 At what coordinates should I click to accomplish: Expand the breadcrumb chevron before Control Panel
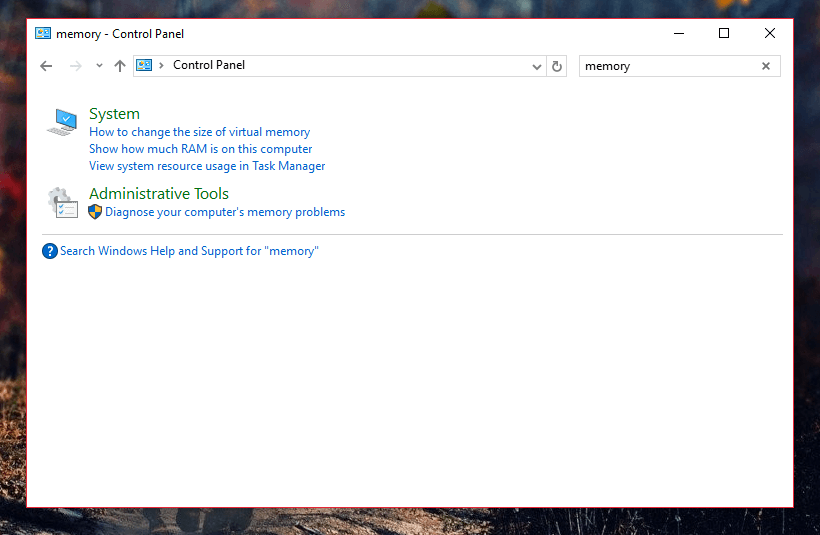coord(162,65)
